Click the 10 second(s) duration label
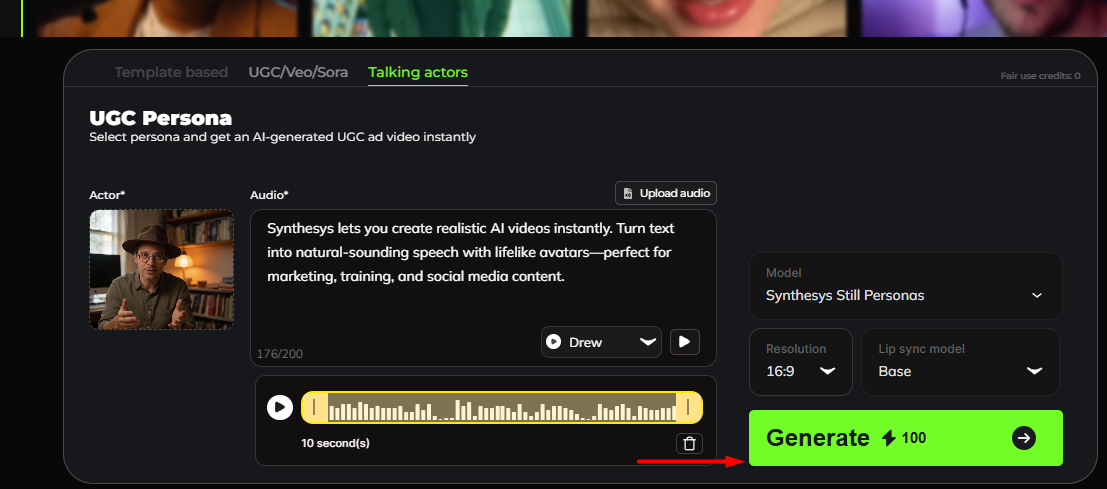1107x489 pixels. pos(335,443)
